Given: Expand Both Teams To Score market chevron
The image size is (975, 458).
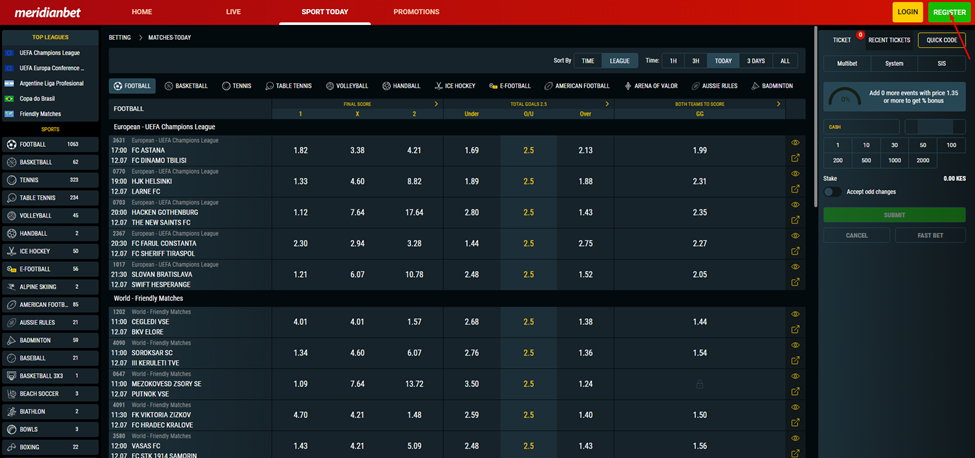Looking at the screenshot, I should 778,104.
